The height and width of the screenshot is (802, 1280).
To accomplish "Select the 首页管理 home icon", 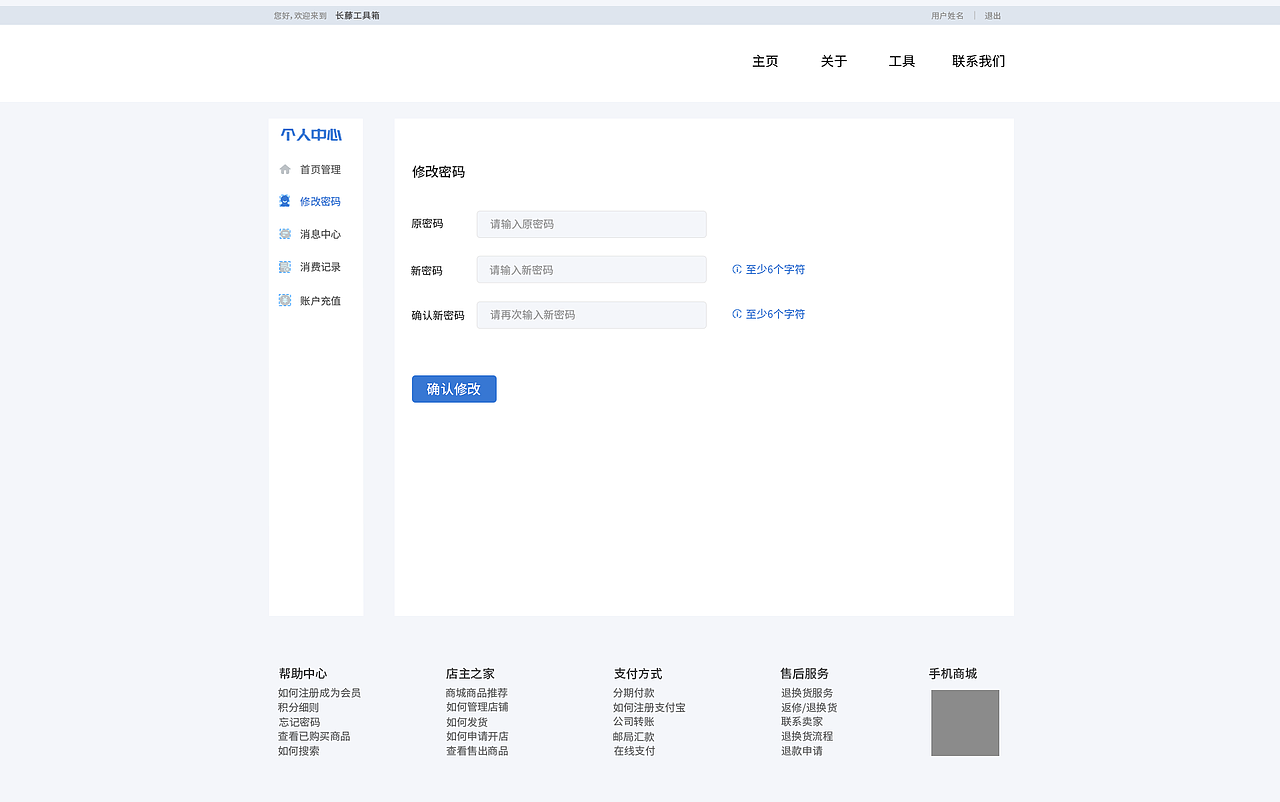I will pyautogui.click(x=285, y=169).
